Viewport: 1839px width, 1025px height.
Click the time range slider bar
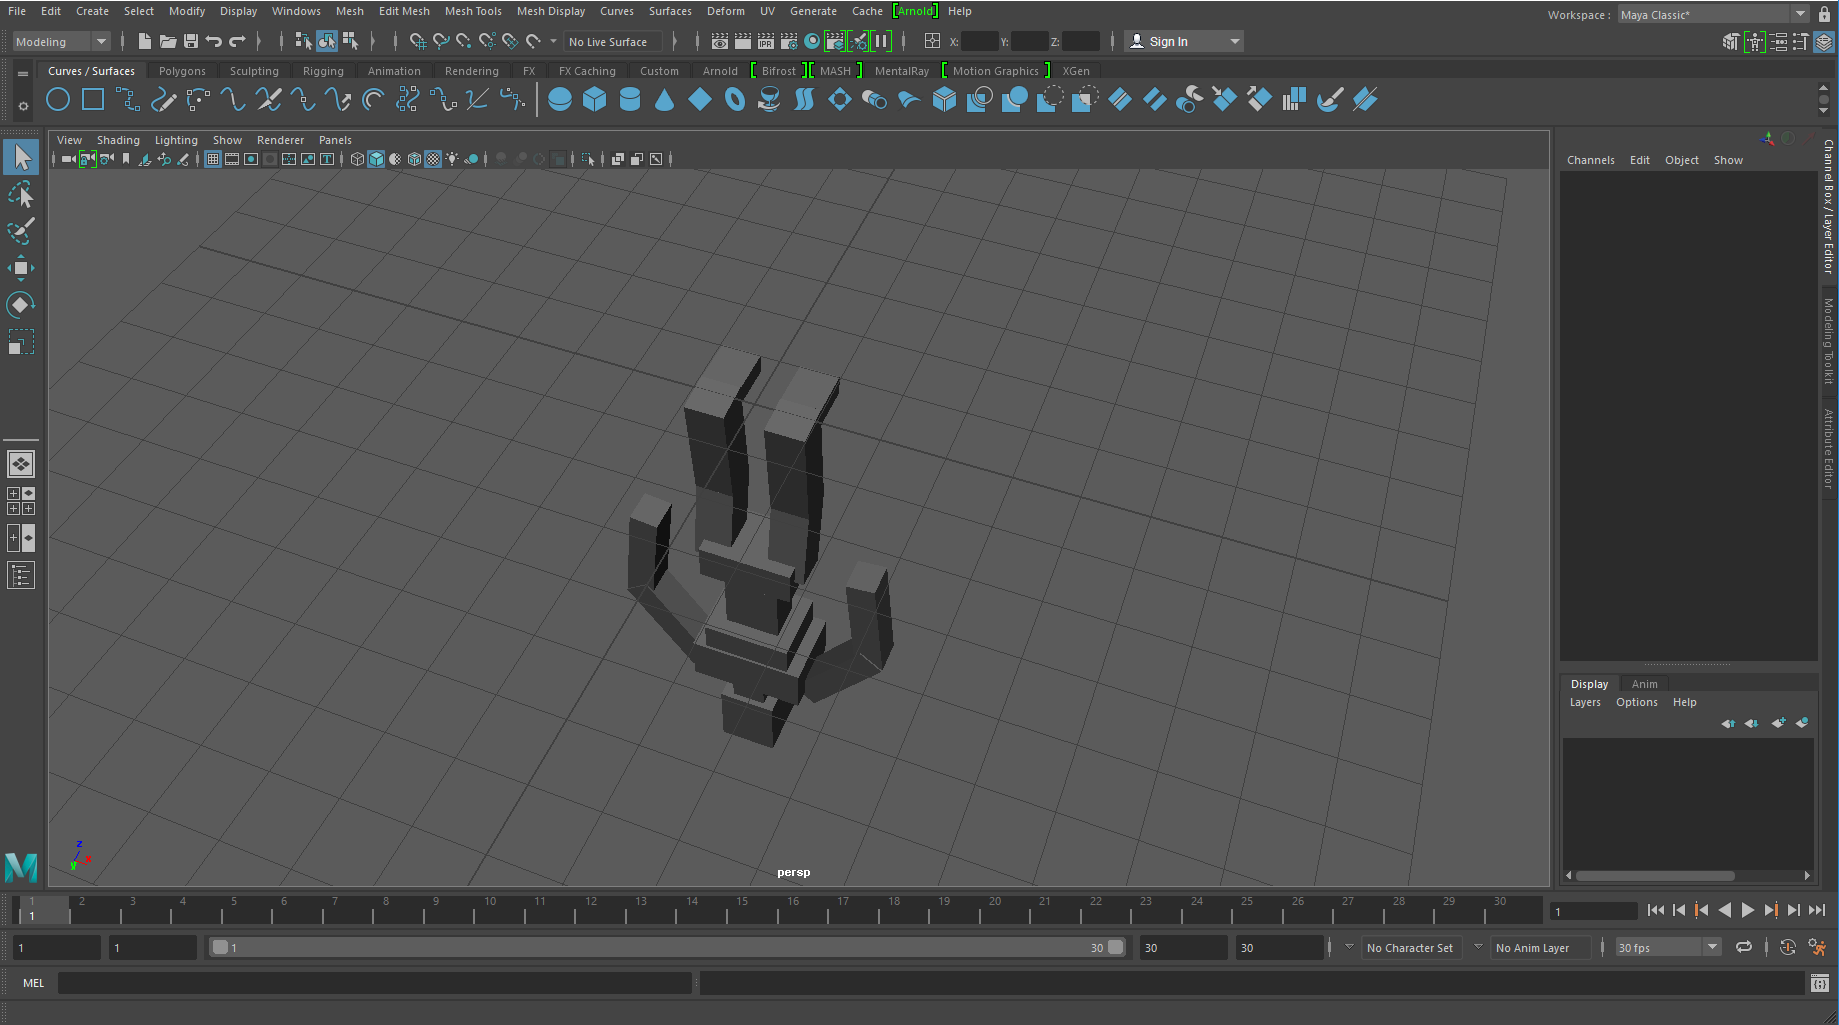665,947
